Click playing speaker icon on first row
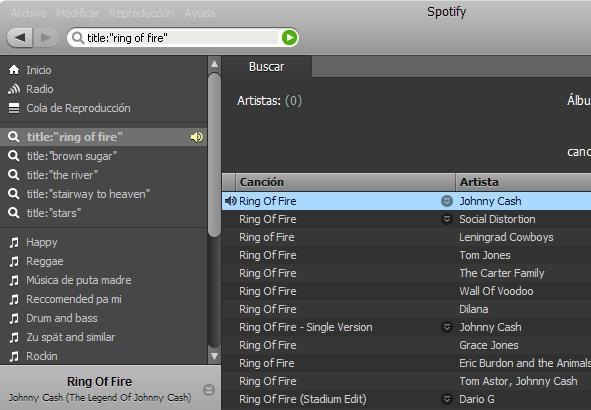This screenshot has height=410, width=591. point(230,201)
